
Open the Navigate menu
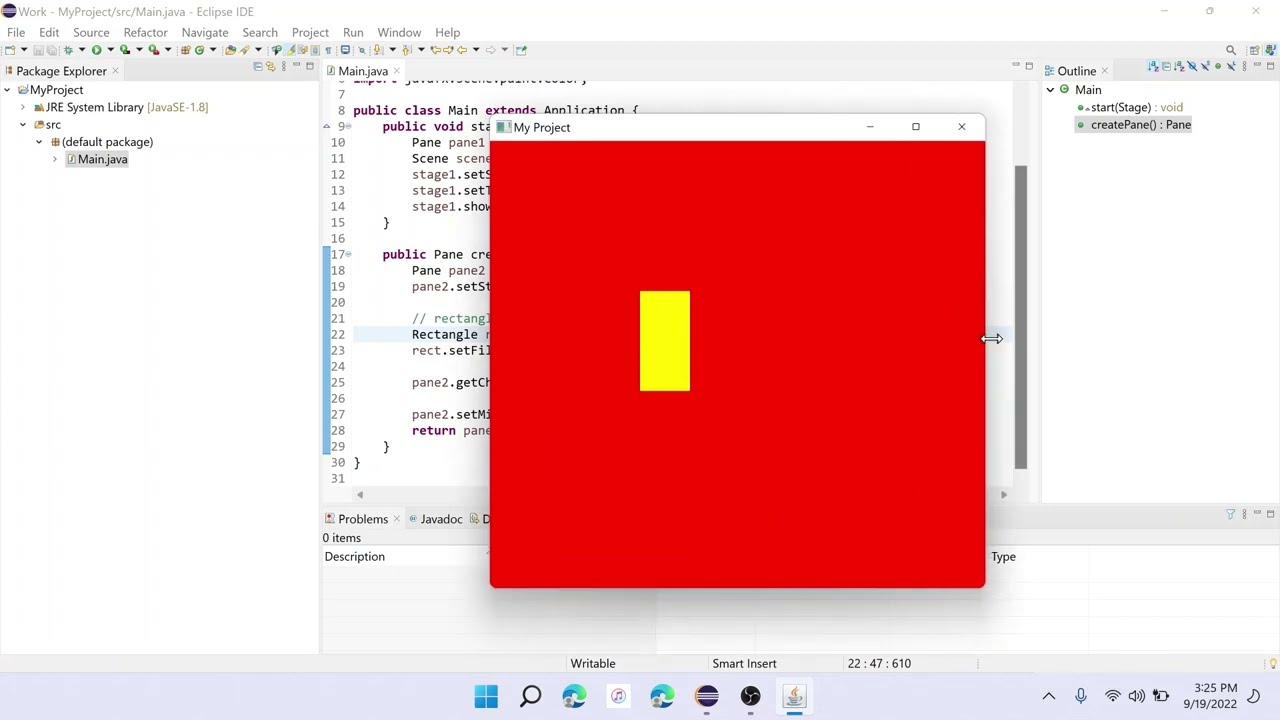205,32
